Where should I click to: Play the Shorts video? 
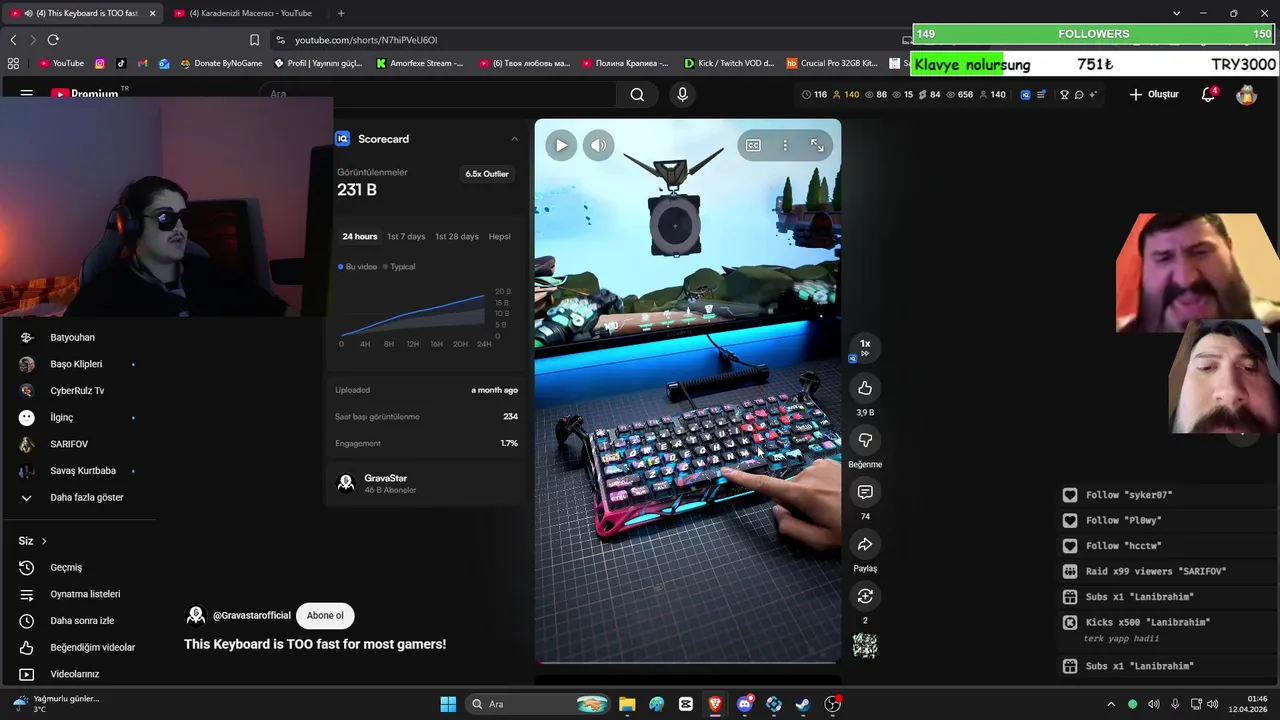561,145
